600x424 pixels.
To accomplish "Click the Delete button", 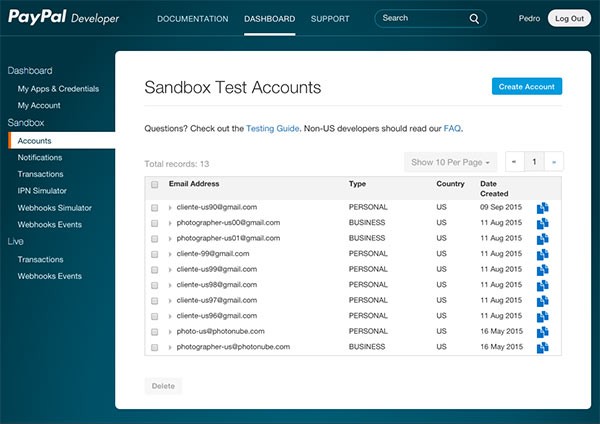I will pos(163,386).
